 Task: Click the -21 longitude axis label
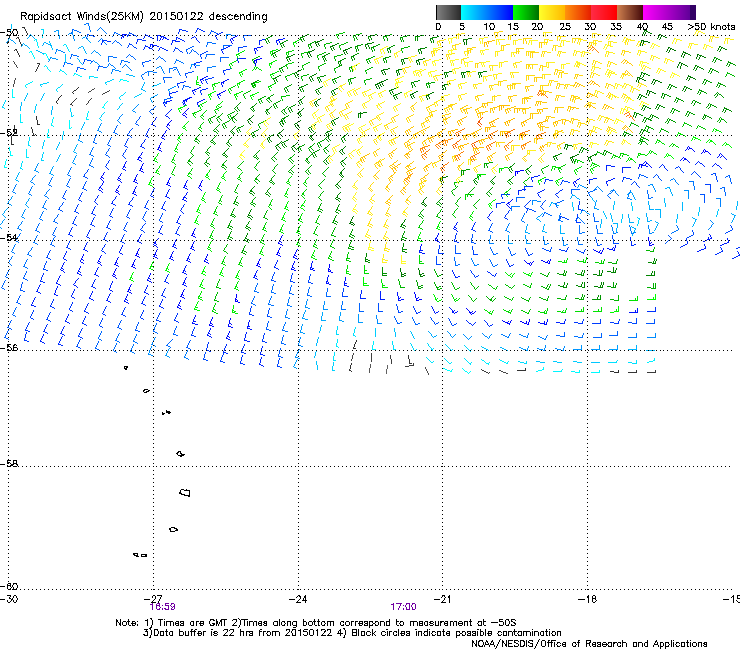(442, 599)
